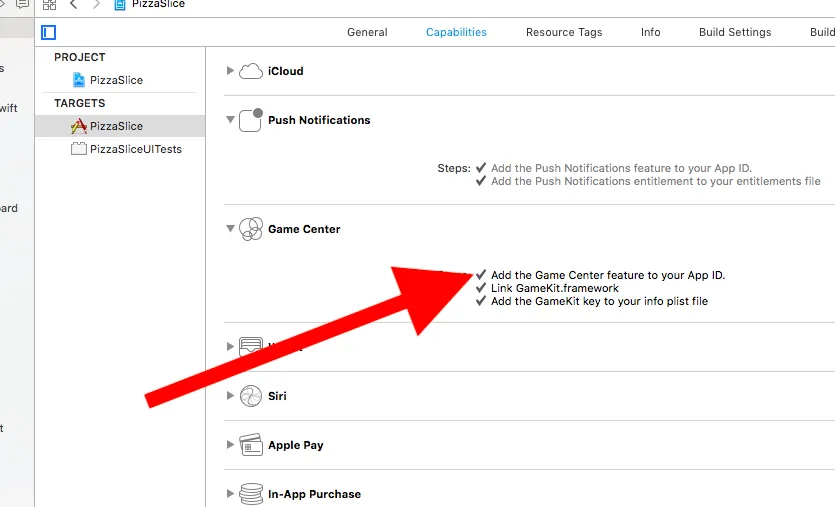Open the Build Settings tab
The image size is (835, 507).
735,32
